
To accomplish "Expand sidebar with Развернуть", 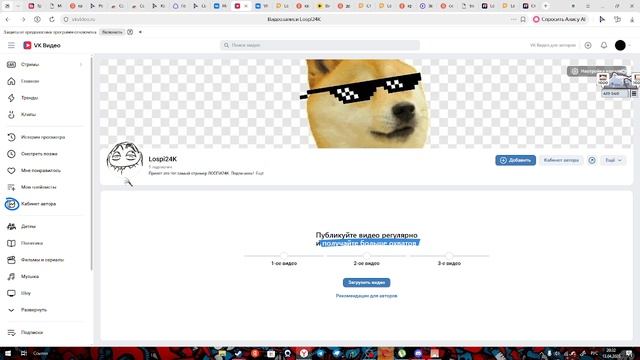I will coord(33,310).
